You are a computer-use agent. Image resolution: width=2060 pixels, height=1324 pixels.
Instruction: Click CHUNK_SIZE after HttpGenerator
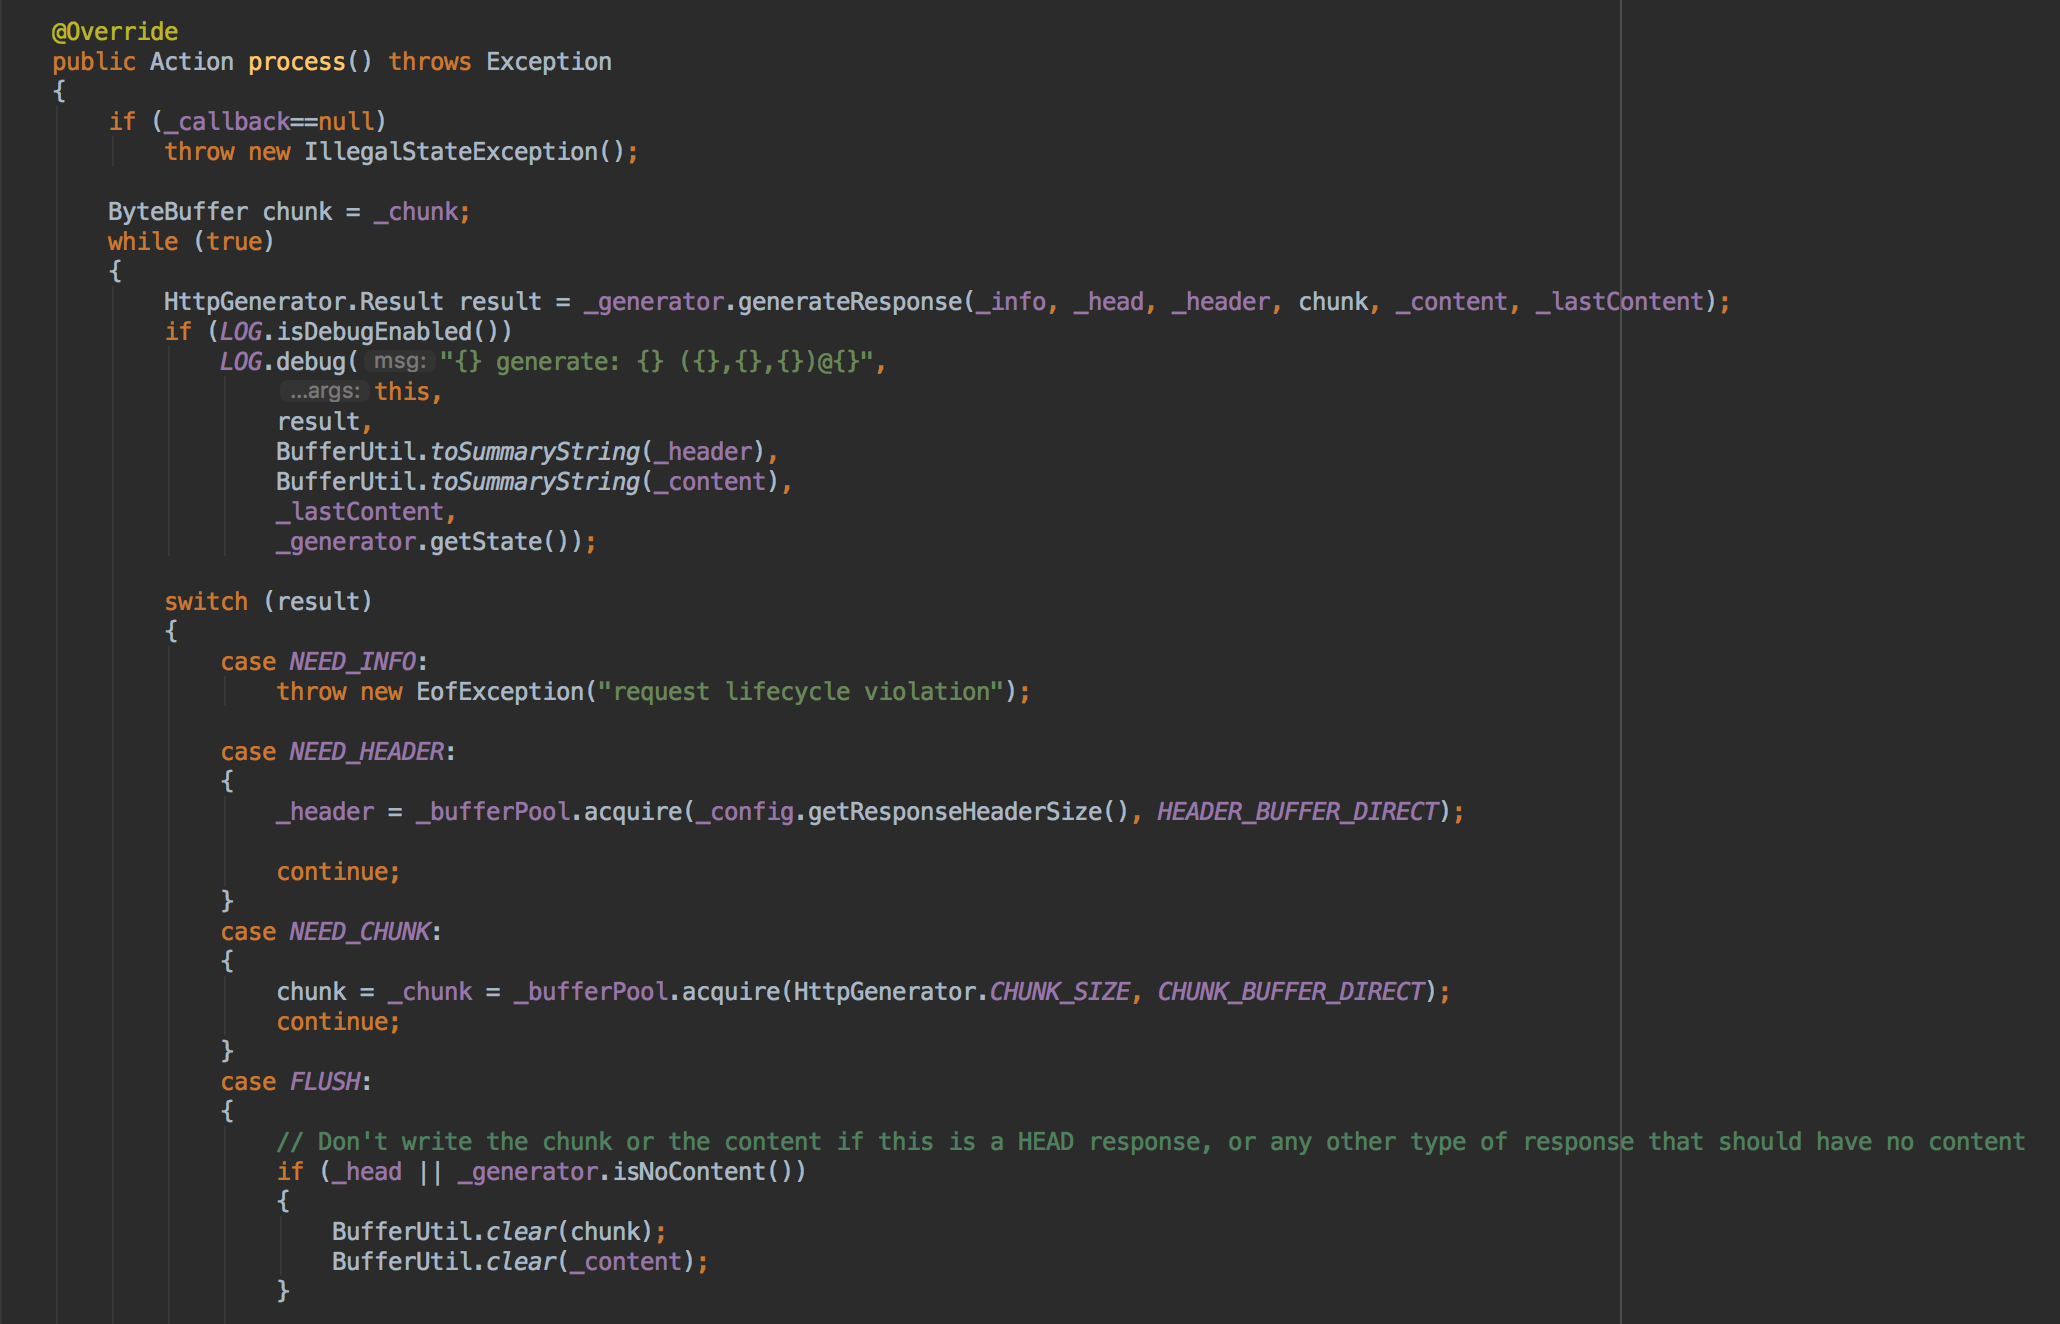click(x=1059, y=992)
